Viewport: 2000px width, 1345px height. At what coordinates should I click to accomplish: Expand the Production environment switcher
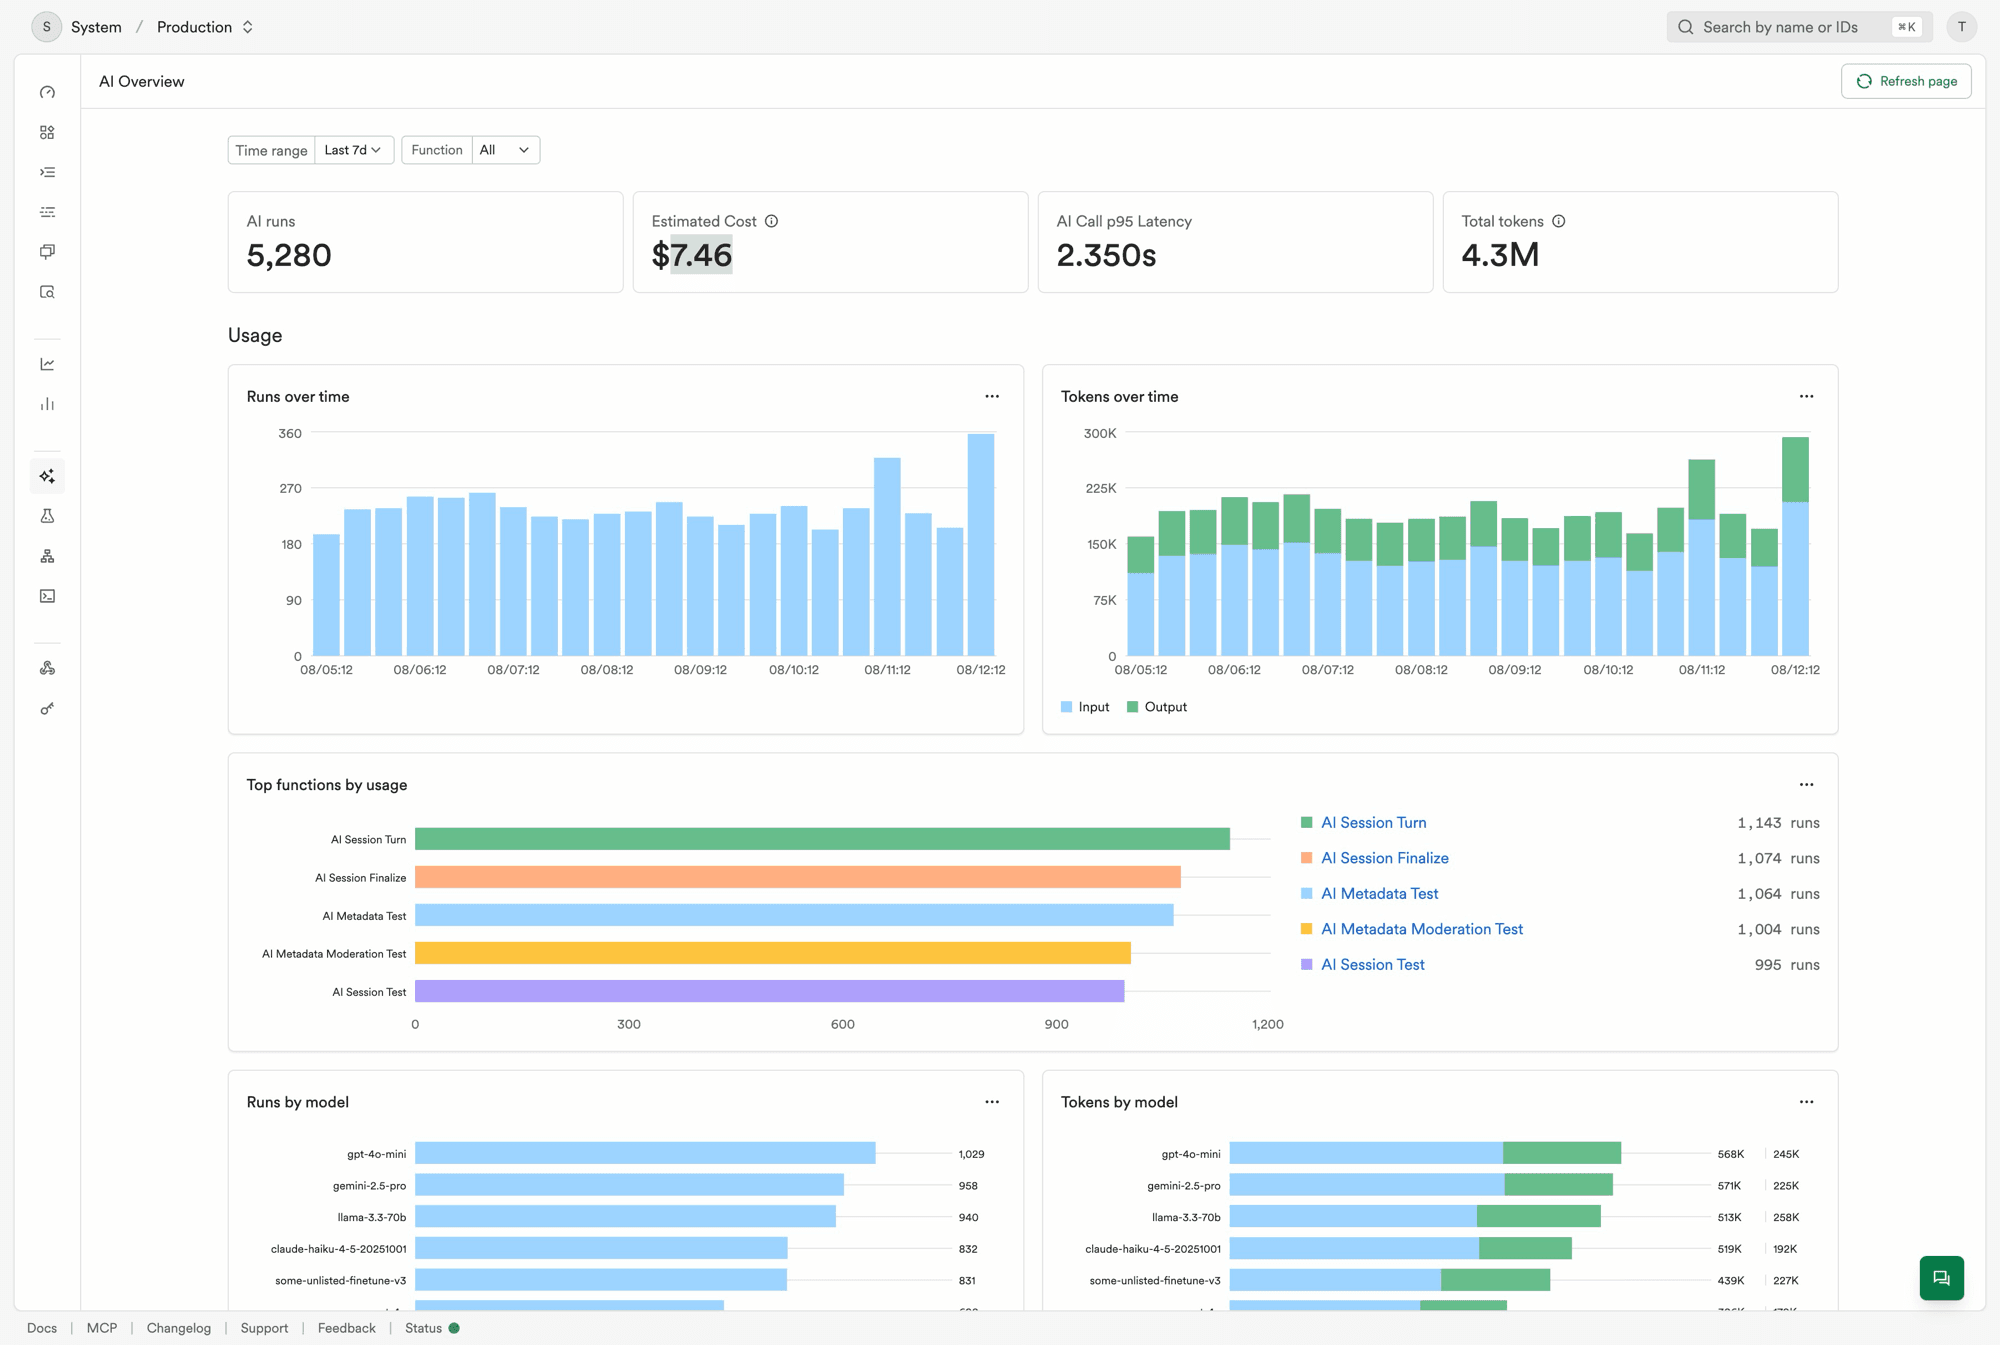pos(205,27)
